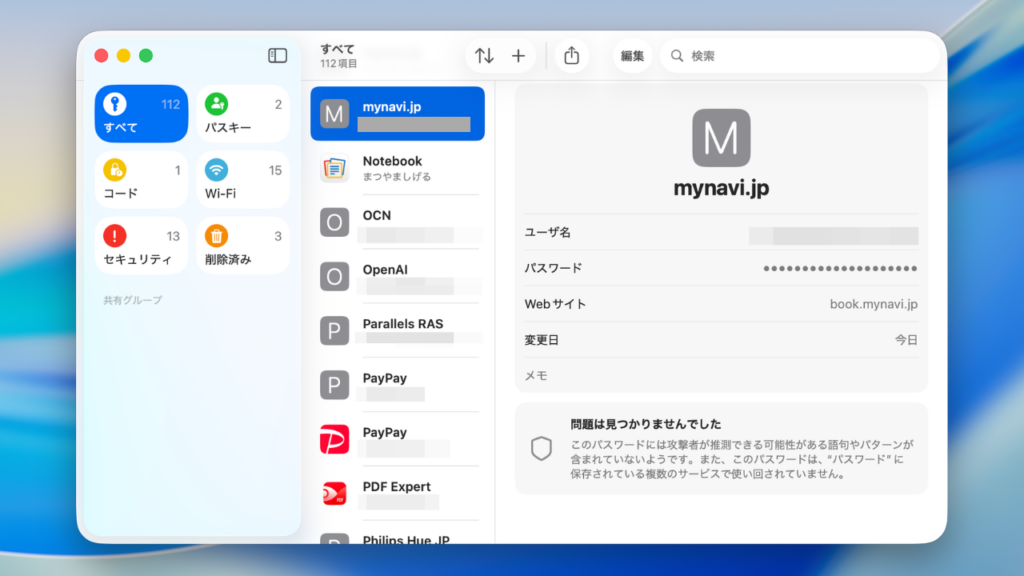This screenshot has width=1024, height=576.
Task: Share mynavi.jp using the share icon
Action: click(x=571, y=56)
